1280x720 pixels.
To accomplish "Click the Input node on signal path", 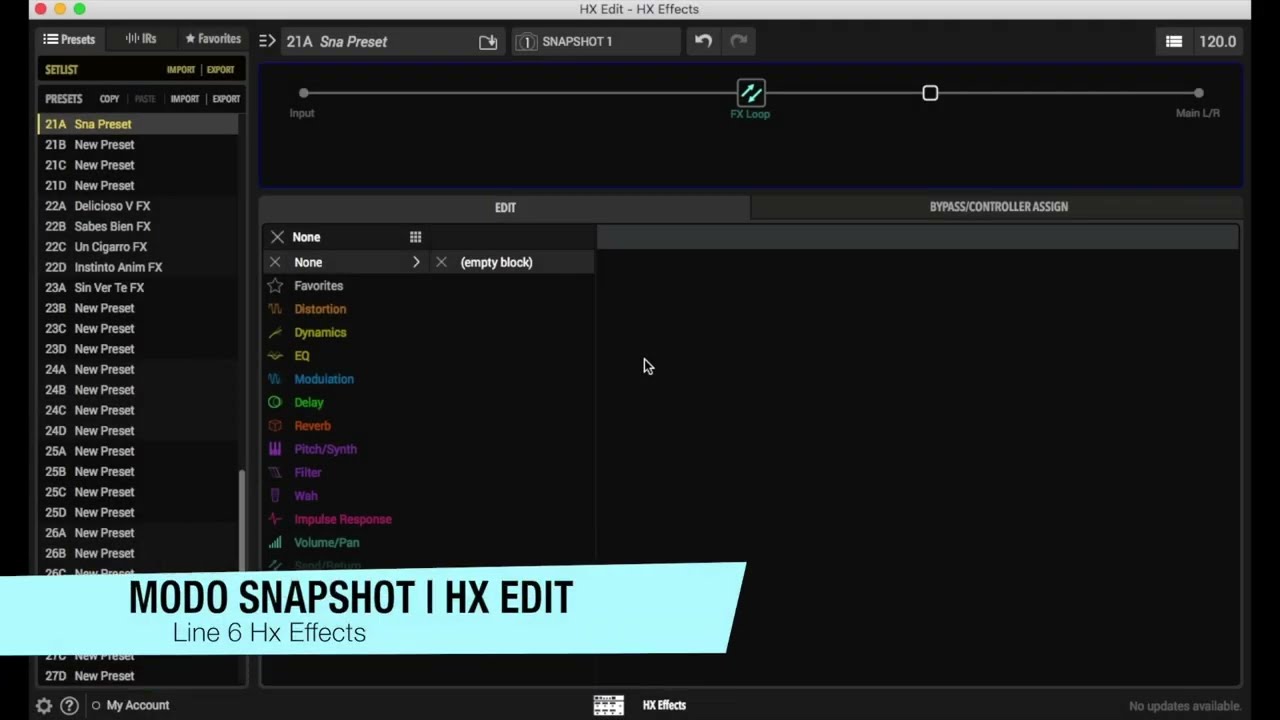I will point(304,93).
